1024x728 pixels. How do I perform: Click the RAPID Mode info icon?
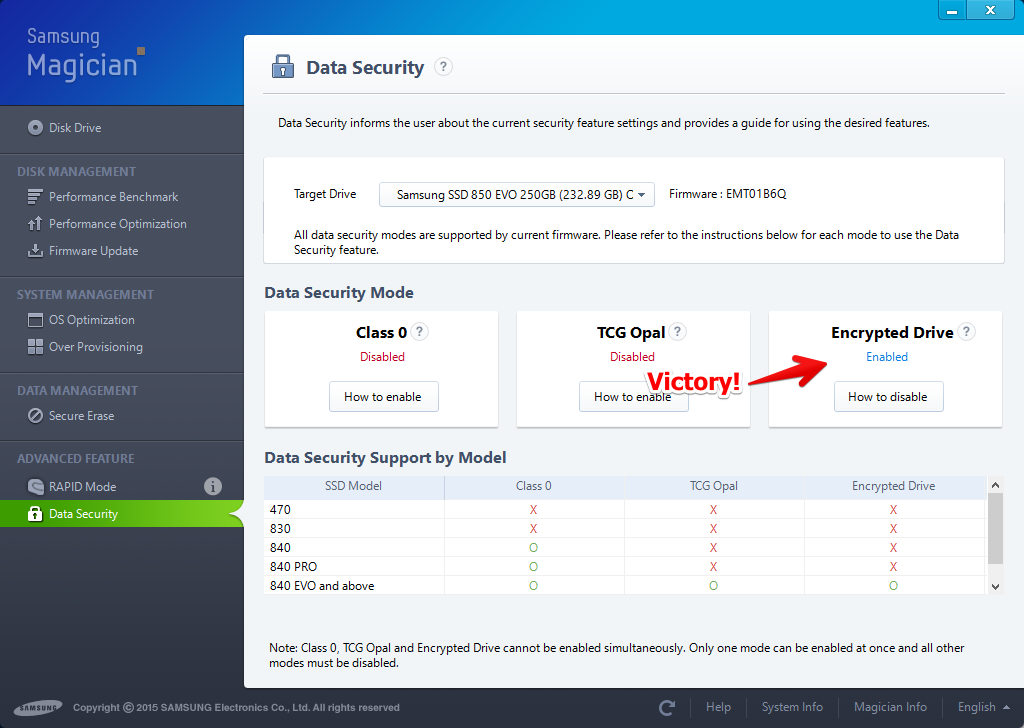(x=213, y=486)
